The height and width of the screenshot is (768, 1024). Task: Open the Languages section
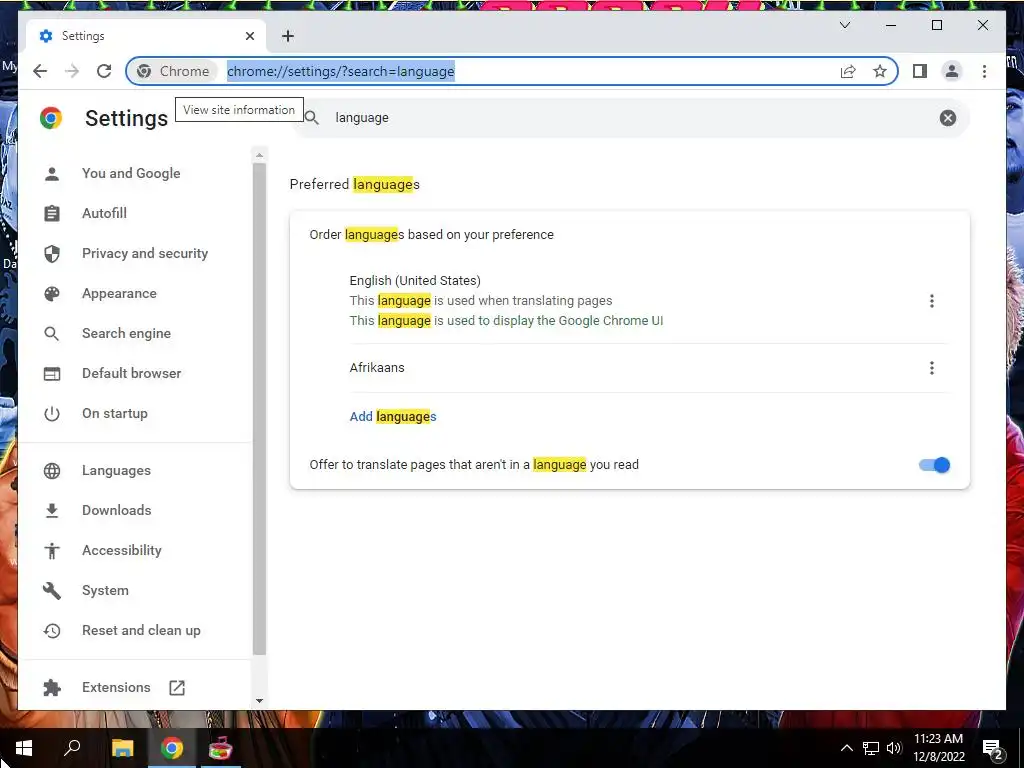tap(116, 470)
